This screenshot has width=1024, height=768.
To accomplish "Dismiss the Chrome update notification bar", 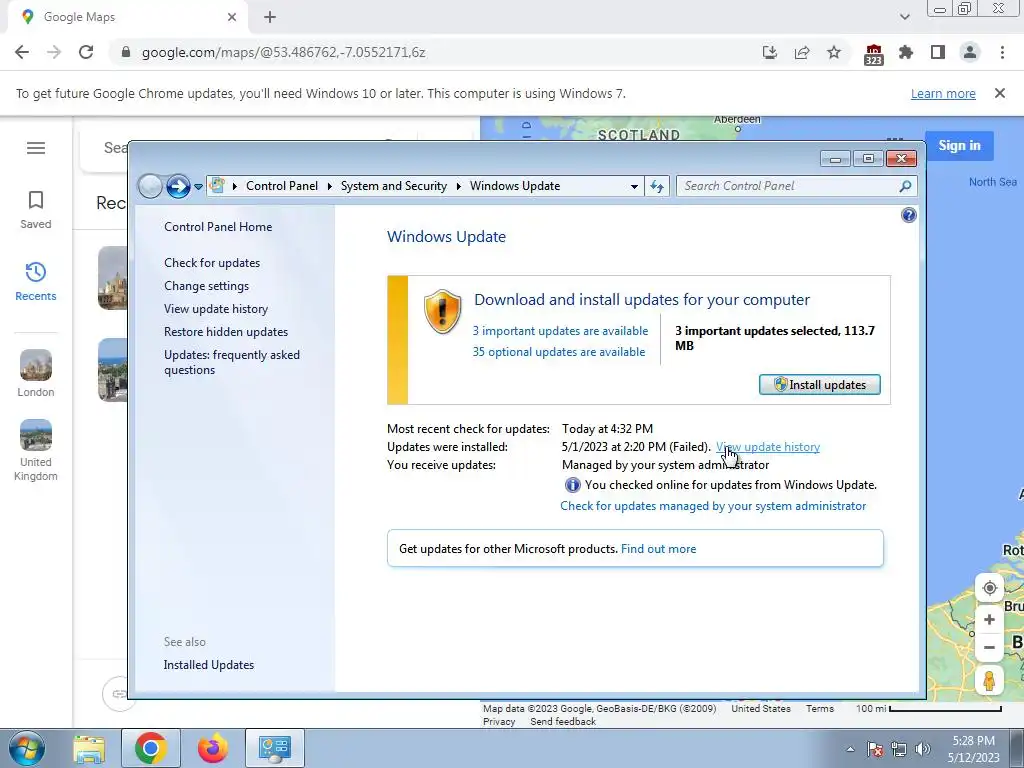I will pyautogui.click(x=1000, y=93).
